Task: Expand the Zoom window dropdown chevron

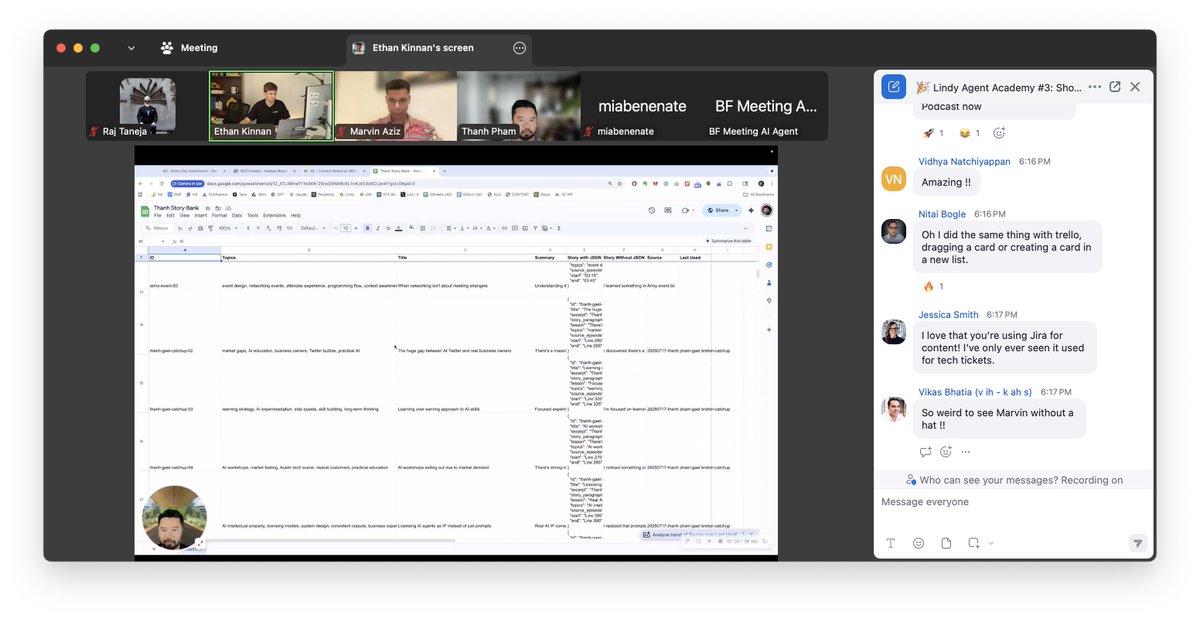Action: point(131,48)
